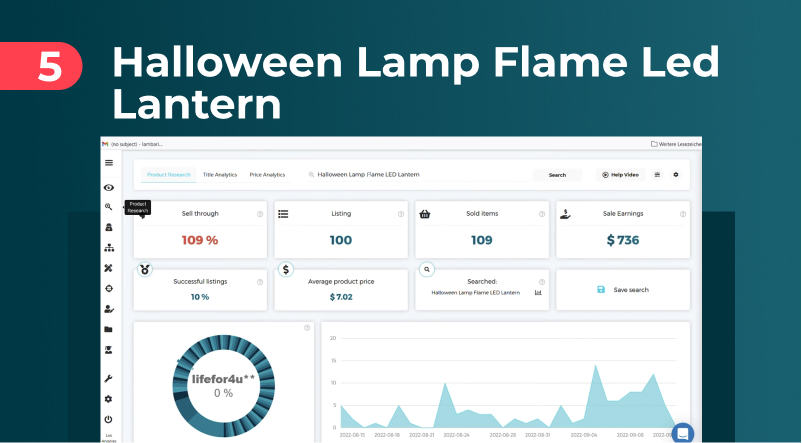802x443 pixels.
Task: Click the '100' listing value
Action: click(x=341, y=240)
